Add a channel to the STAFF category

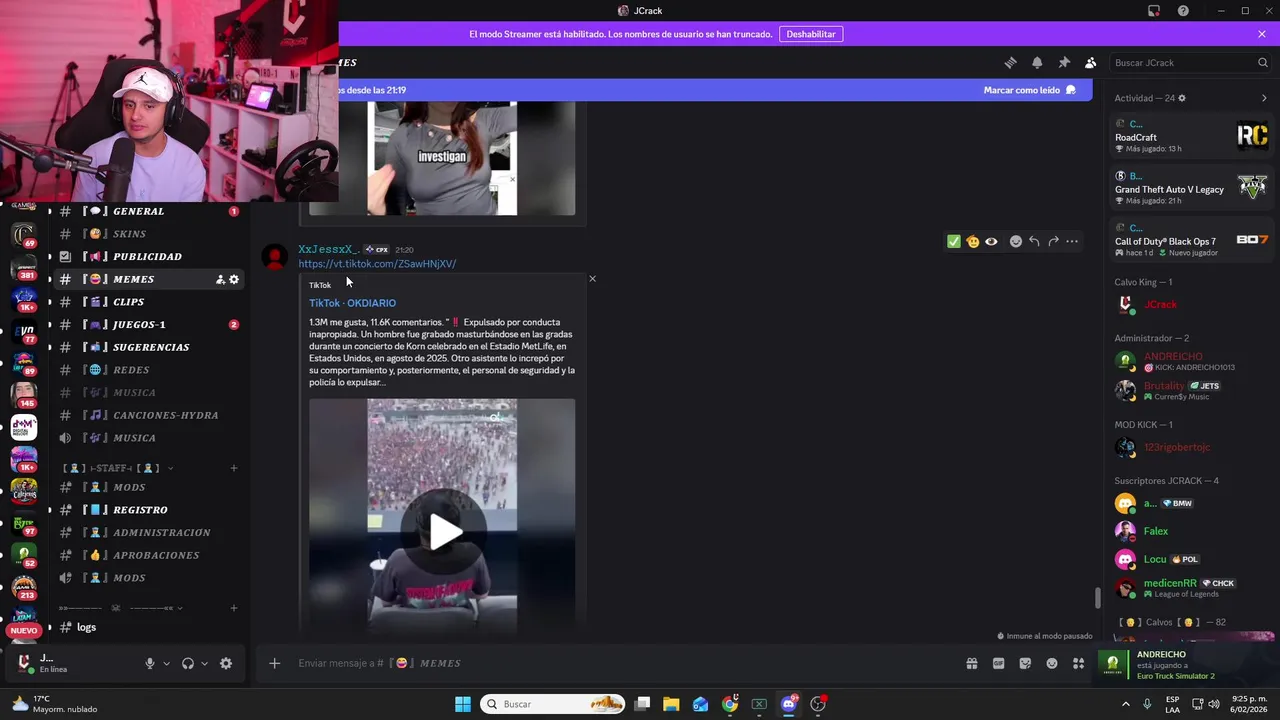pos(234,468)
